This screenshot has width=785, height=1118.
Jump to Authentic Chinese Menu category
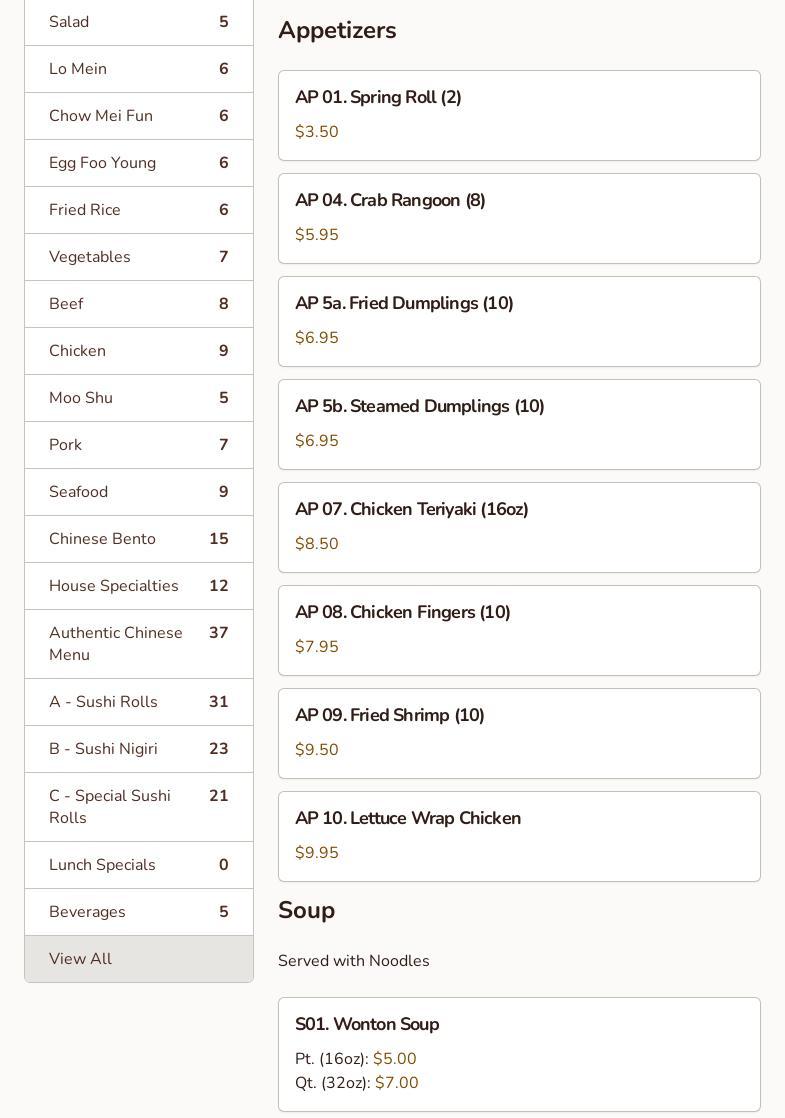point(138,644)
